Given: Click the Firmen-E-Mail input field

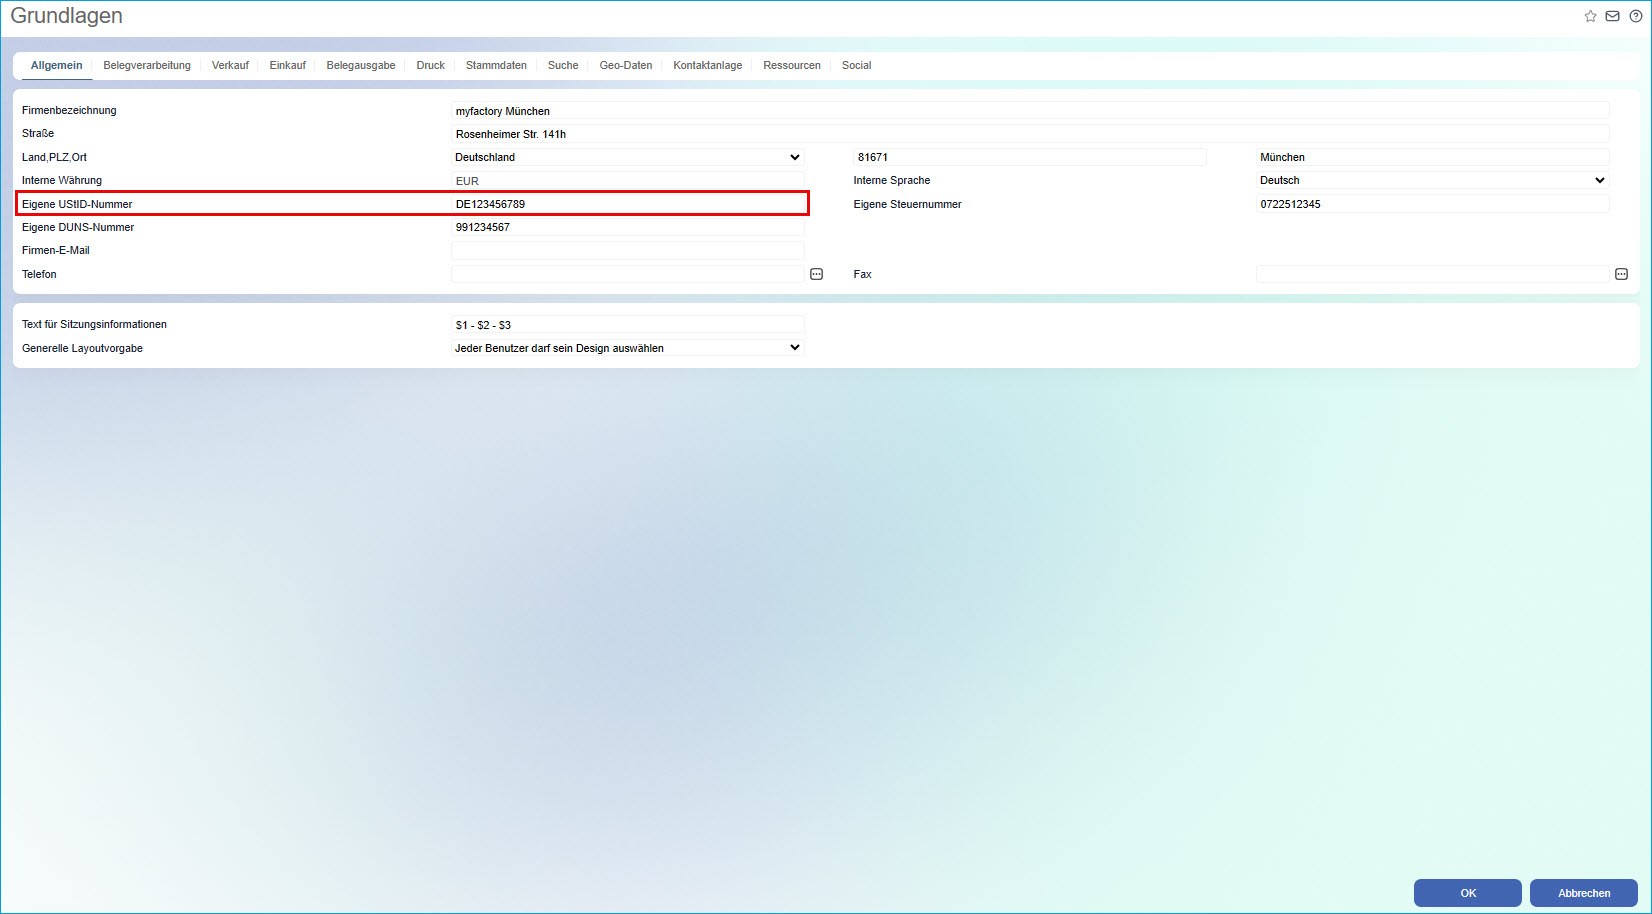Looking at the screenshot, I should [628, 250].
